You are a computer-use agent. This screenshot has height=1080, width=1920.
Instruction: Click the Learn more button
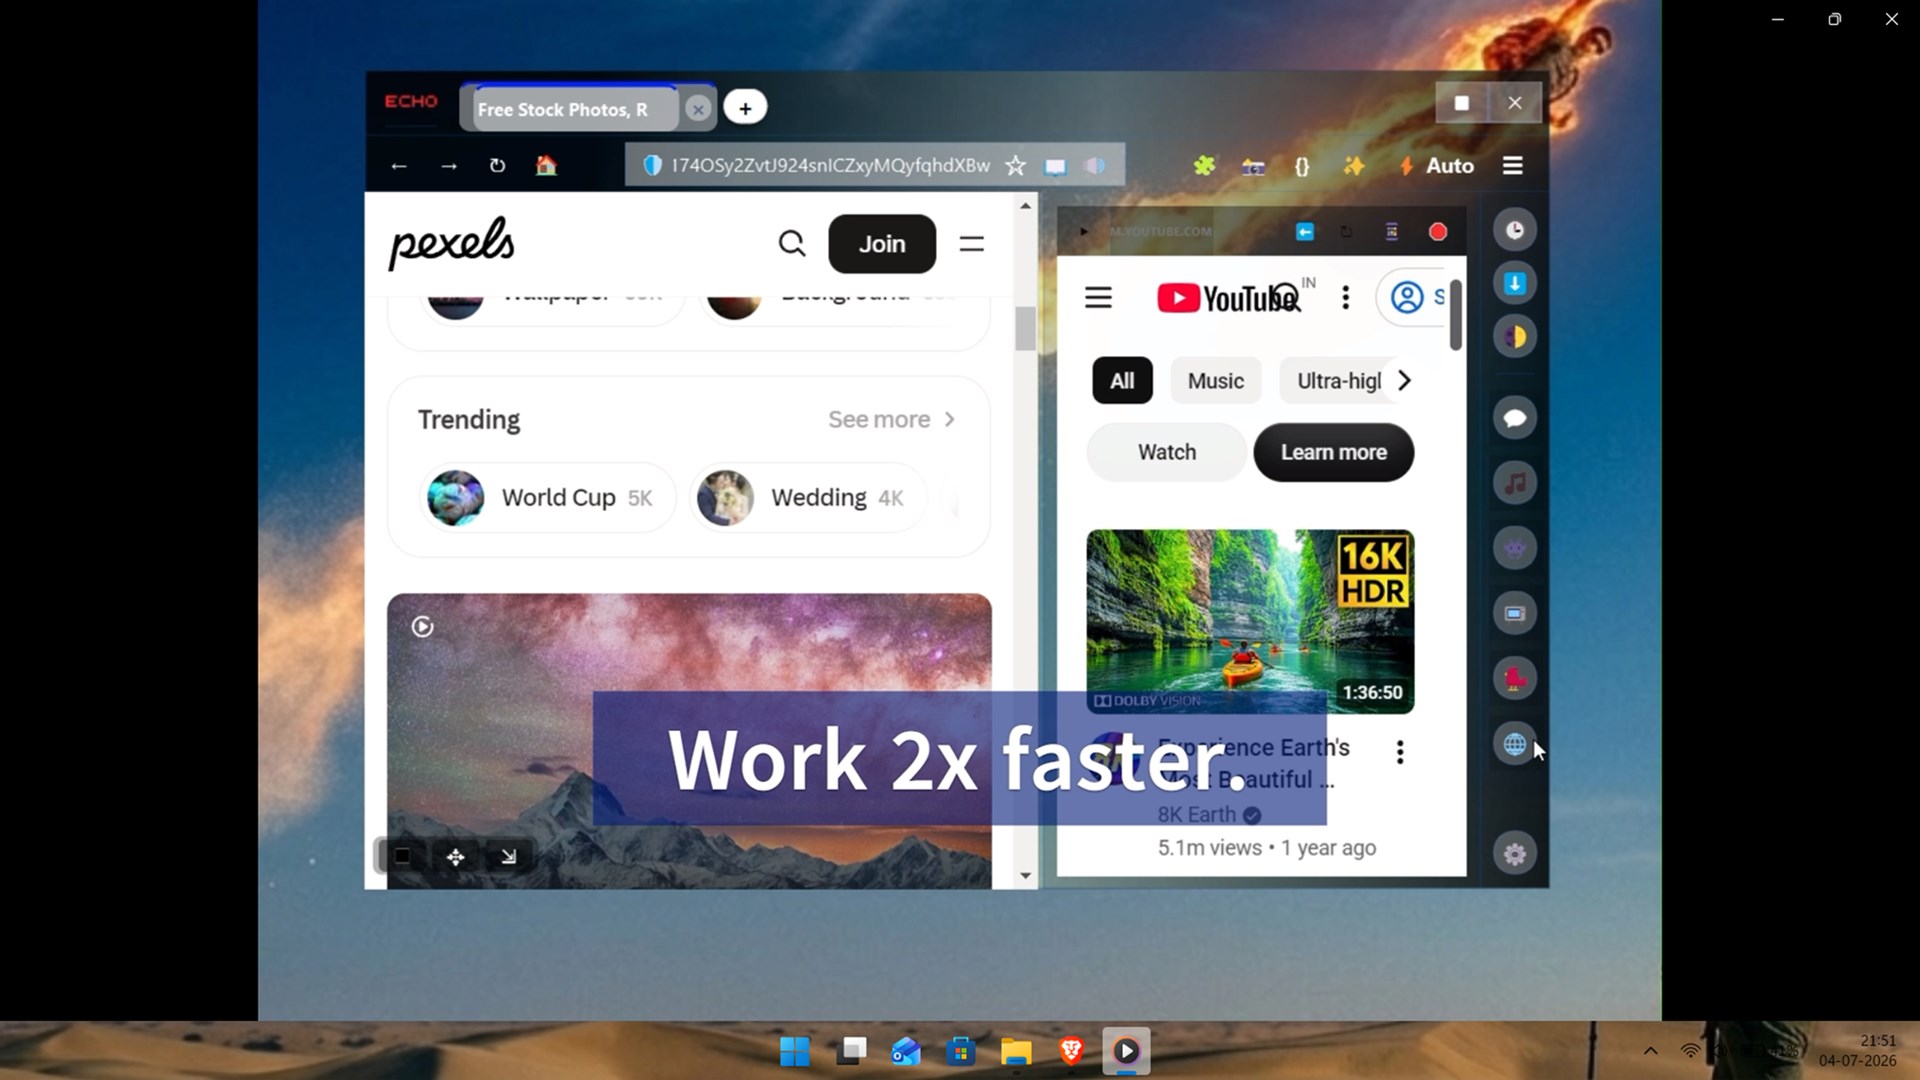(1334, 452)
